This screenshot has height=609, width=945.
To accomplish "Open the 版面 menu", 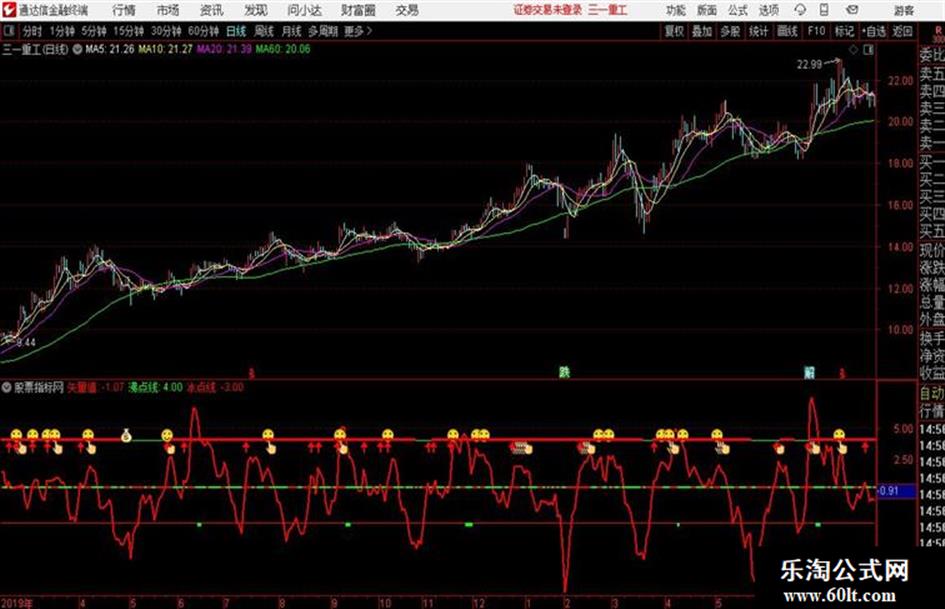I will (707, 10).
